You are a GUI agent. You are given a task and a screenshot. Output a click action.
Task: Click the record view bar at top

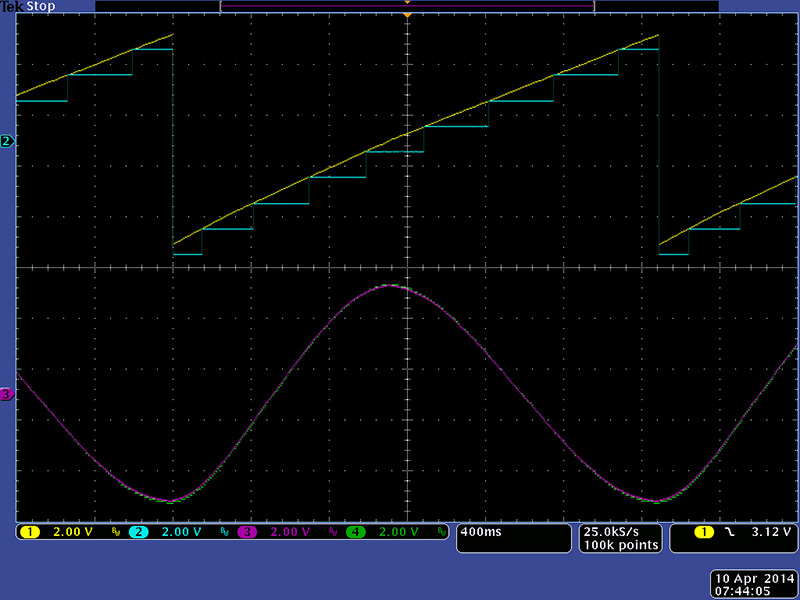tap(406, 7)
